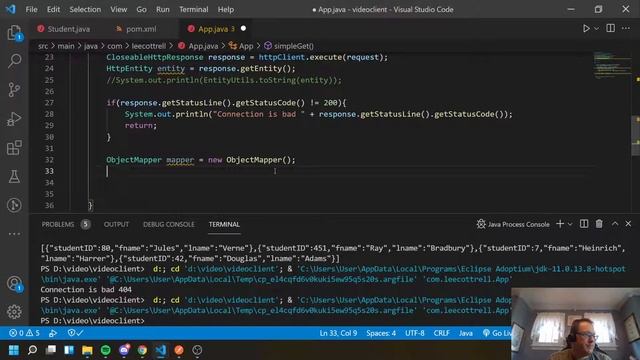The height and width of the screenshot is (360, 640).
Task: Open the OUTPUT panel tab
Action: pos(116,224)
